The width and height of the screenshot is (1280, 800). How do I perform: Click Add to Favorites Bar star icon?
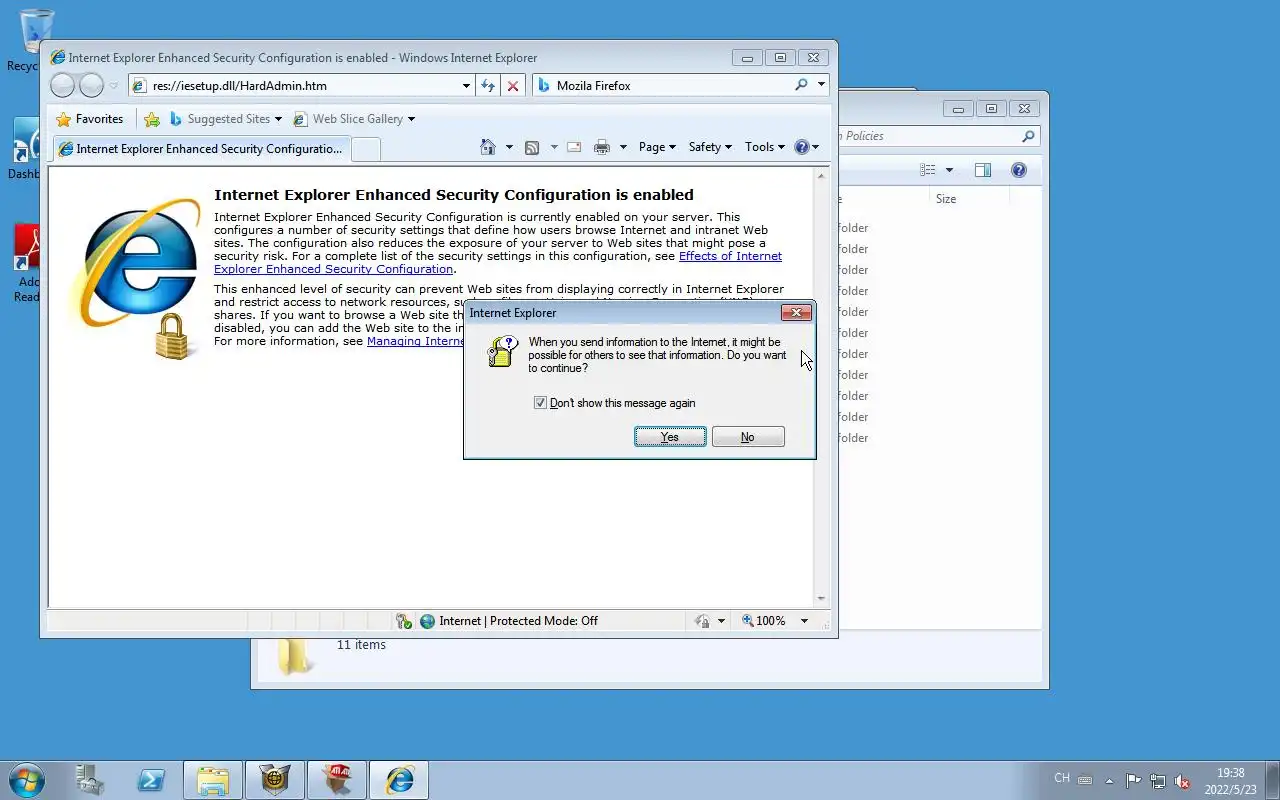[152, 119]
